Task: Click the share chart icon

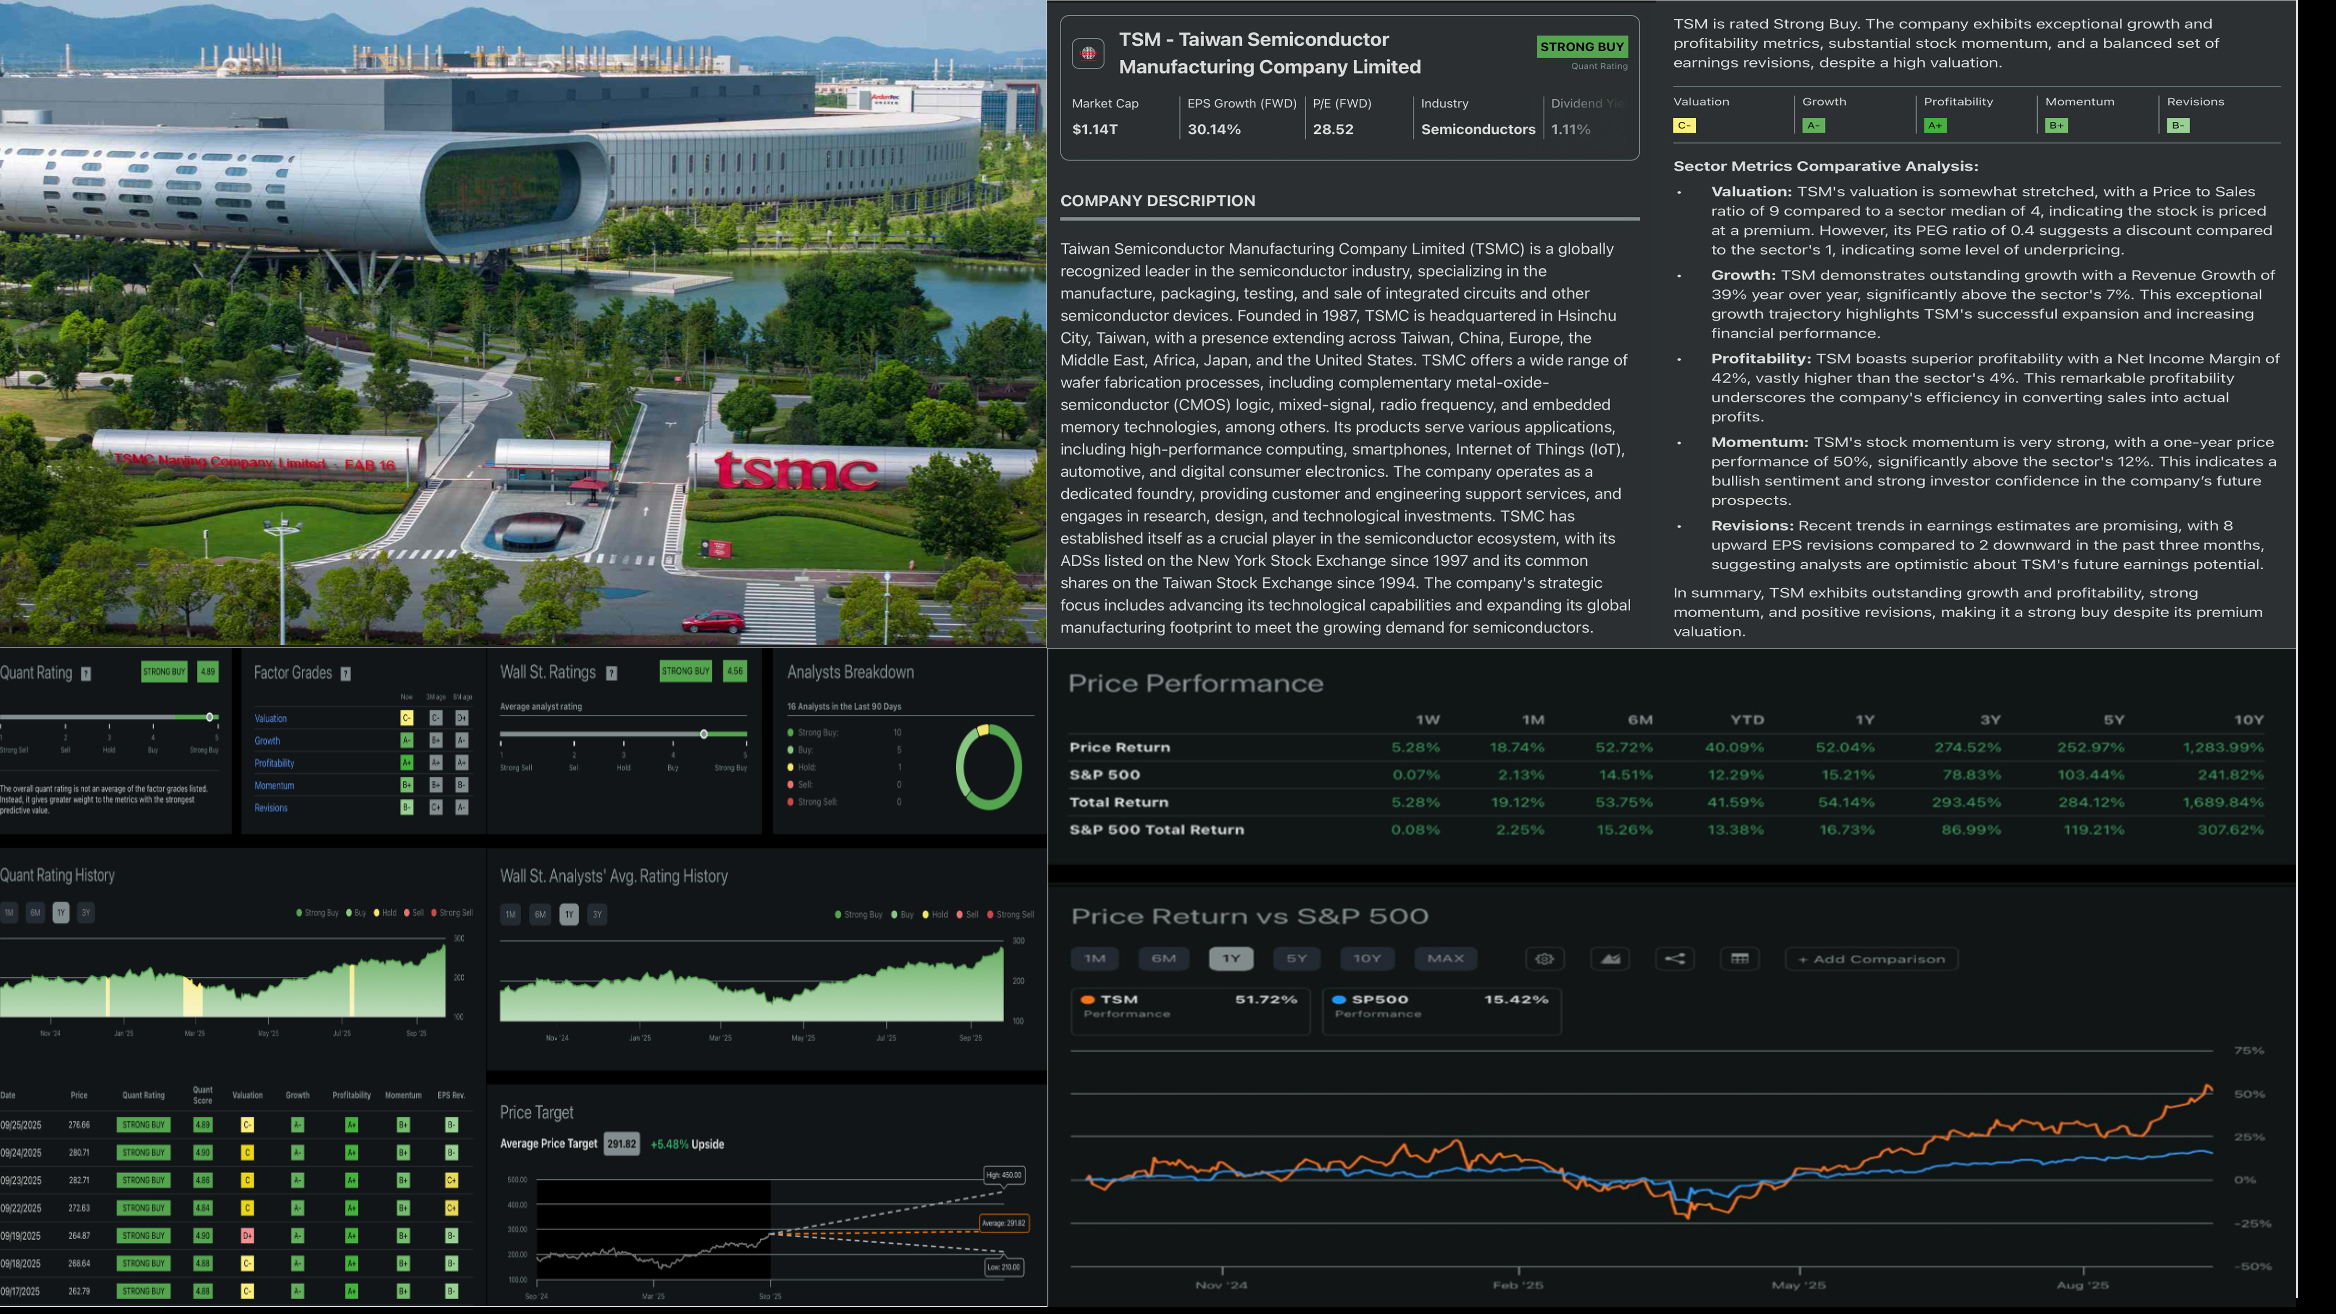Action: pos(1674,959)
